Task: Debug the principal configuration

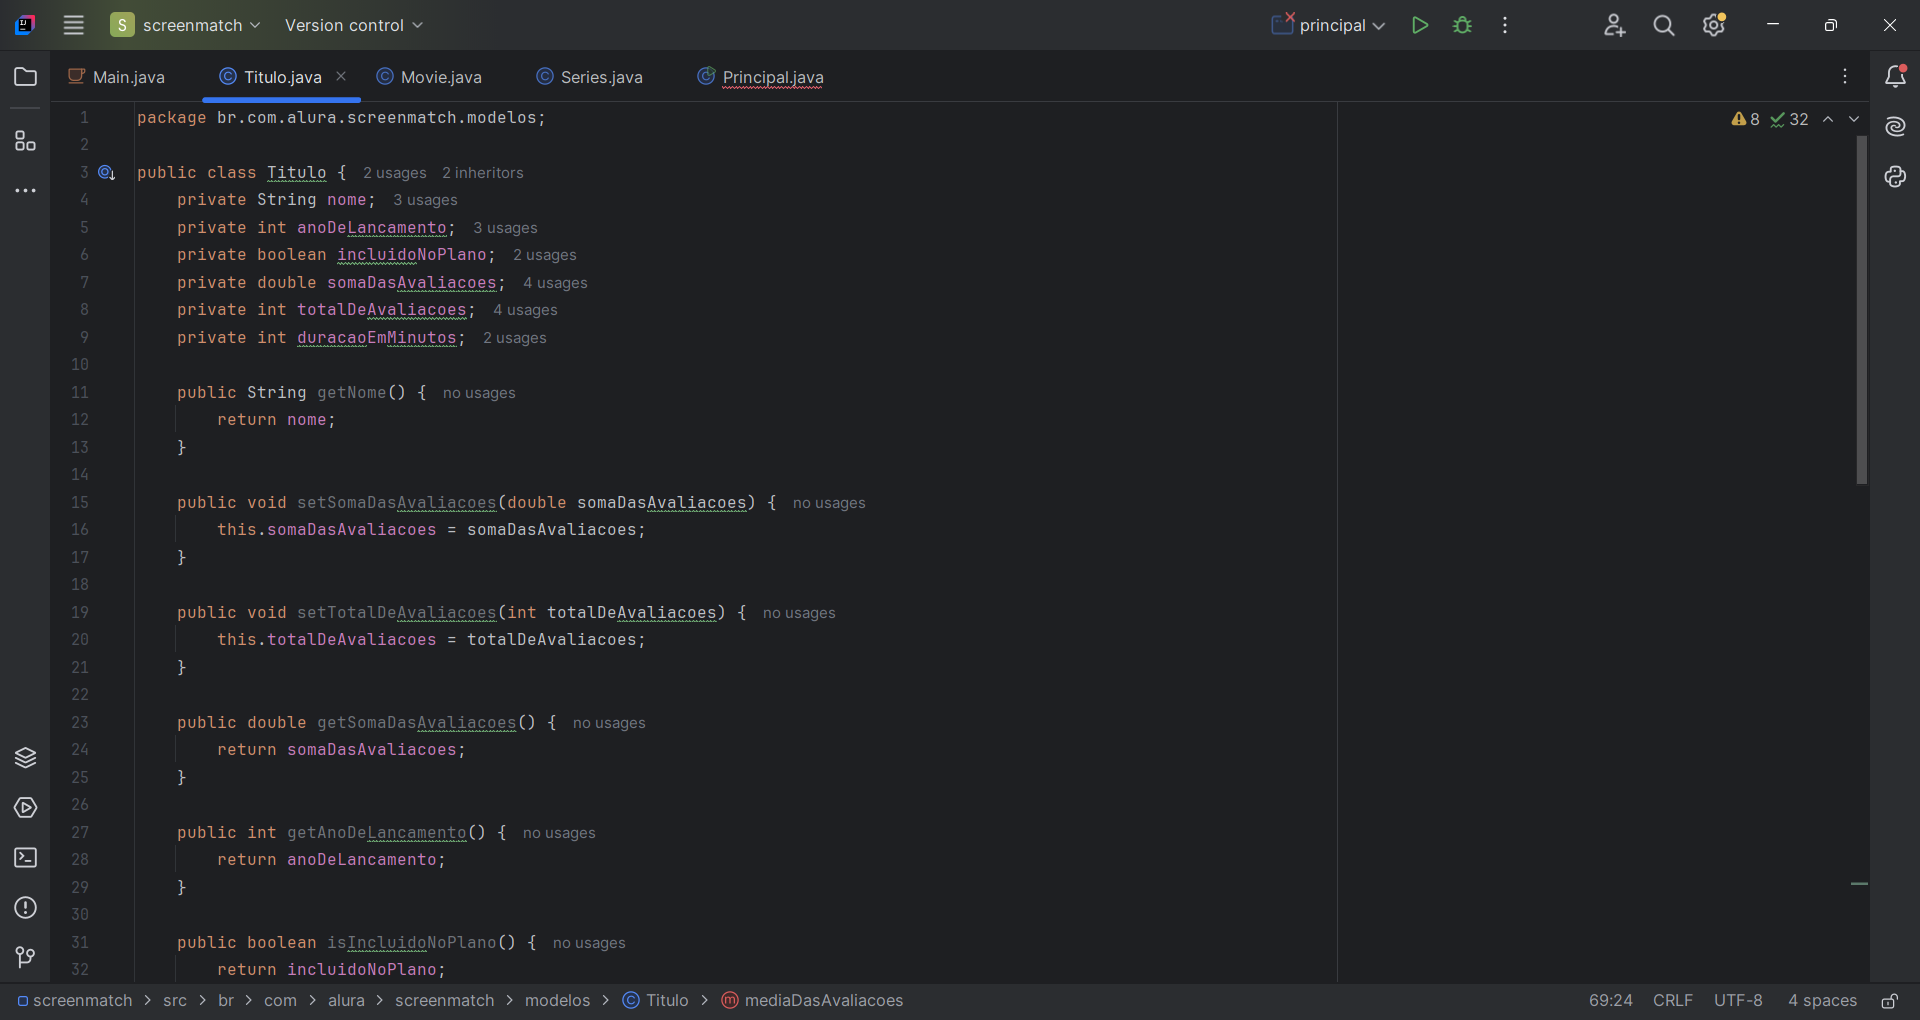Action: point(1462,25)
